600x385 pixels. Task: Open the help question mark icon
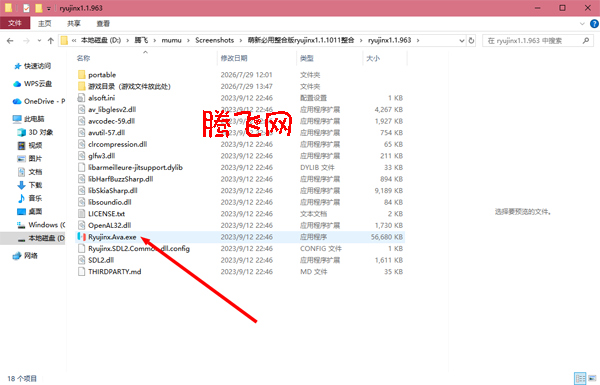click(594, 24)
